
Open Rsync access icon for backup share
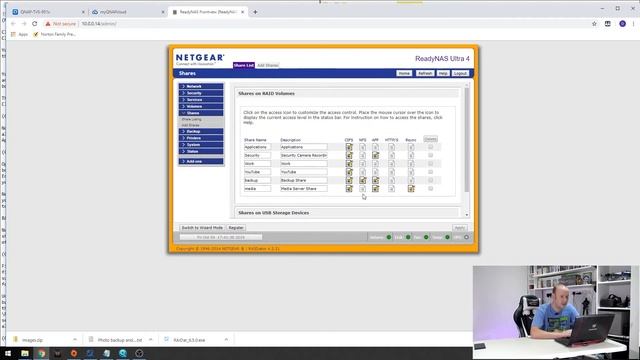pos(411,180)
